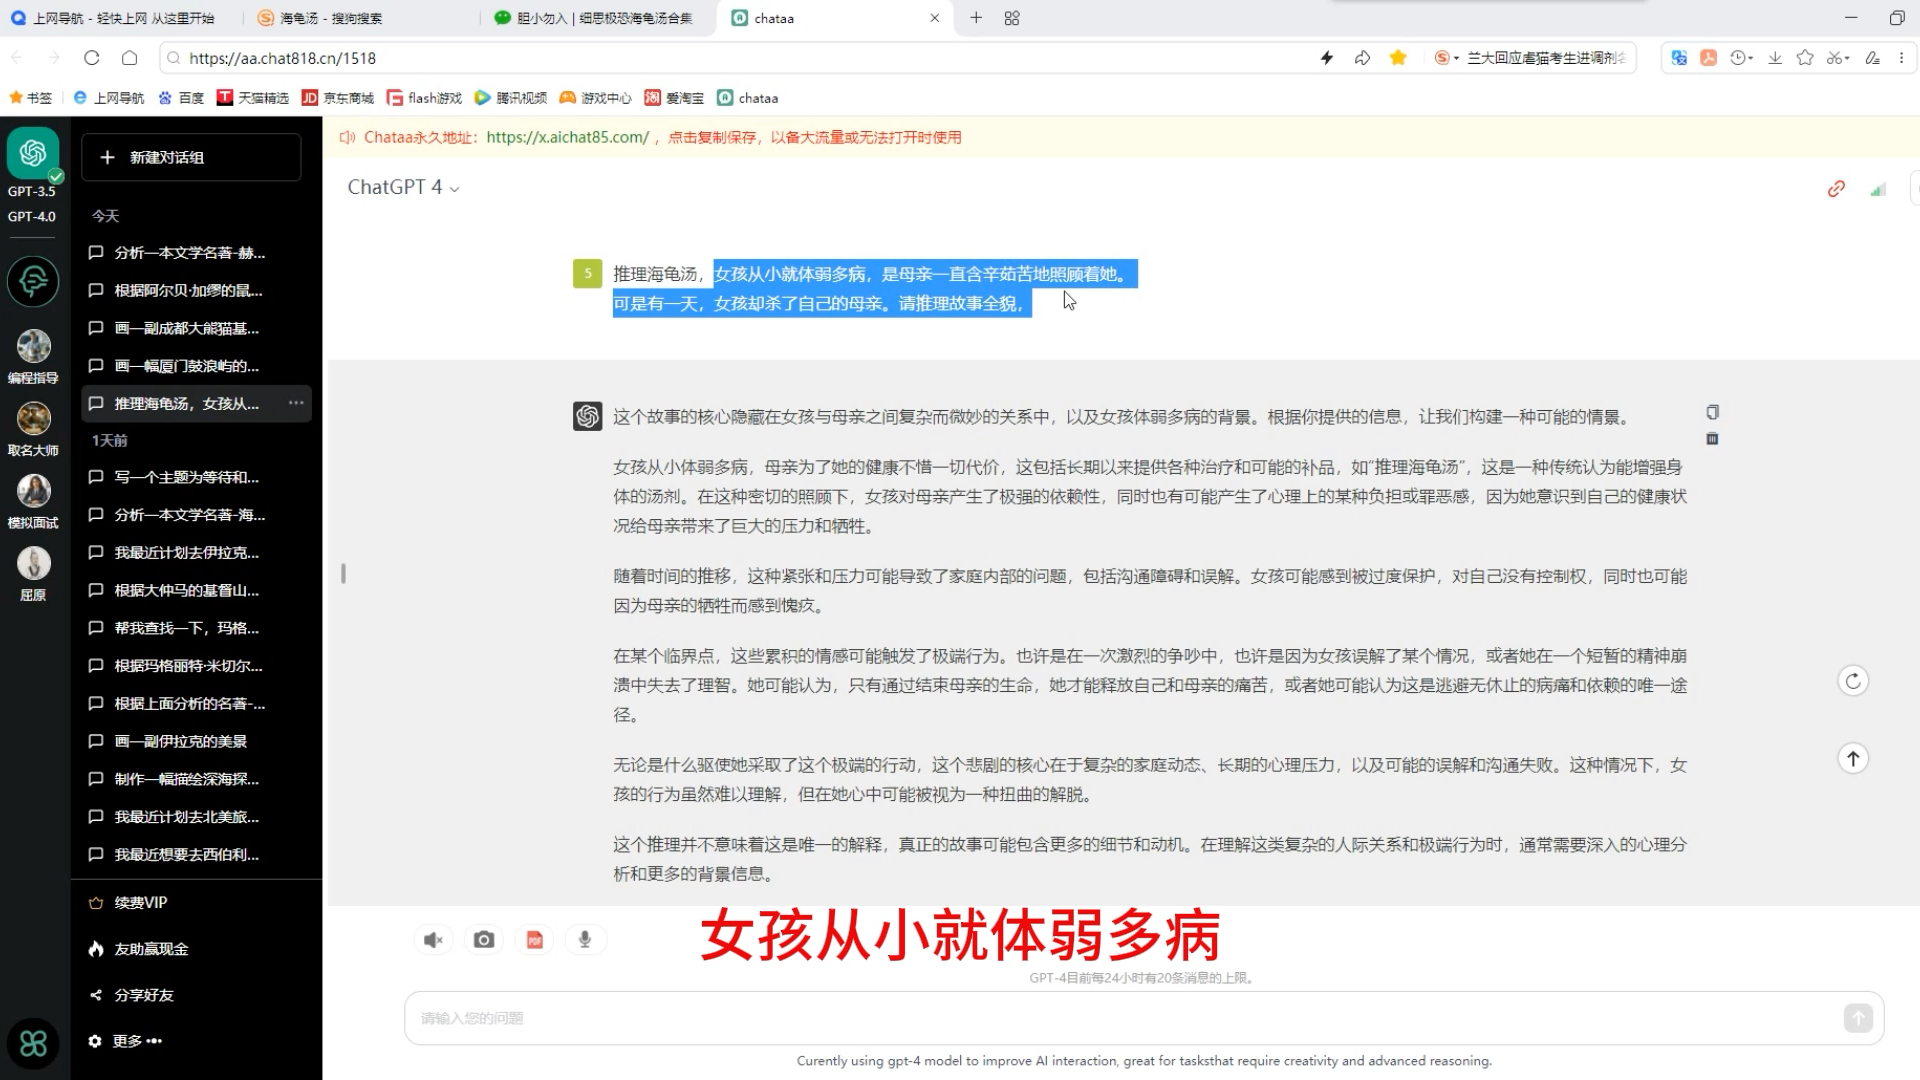
Task: Click 分享好友 in sidebar
Action: point(131,995)
